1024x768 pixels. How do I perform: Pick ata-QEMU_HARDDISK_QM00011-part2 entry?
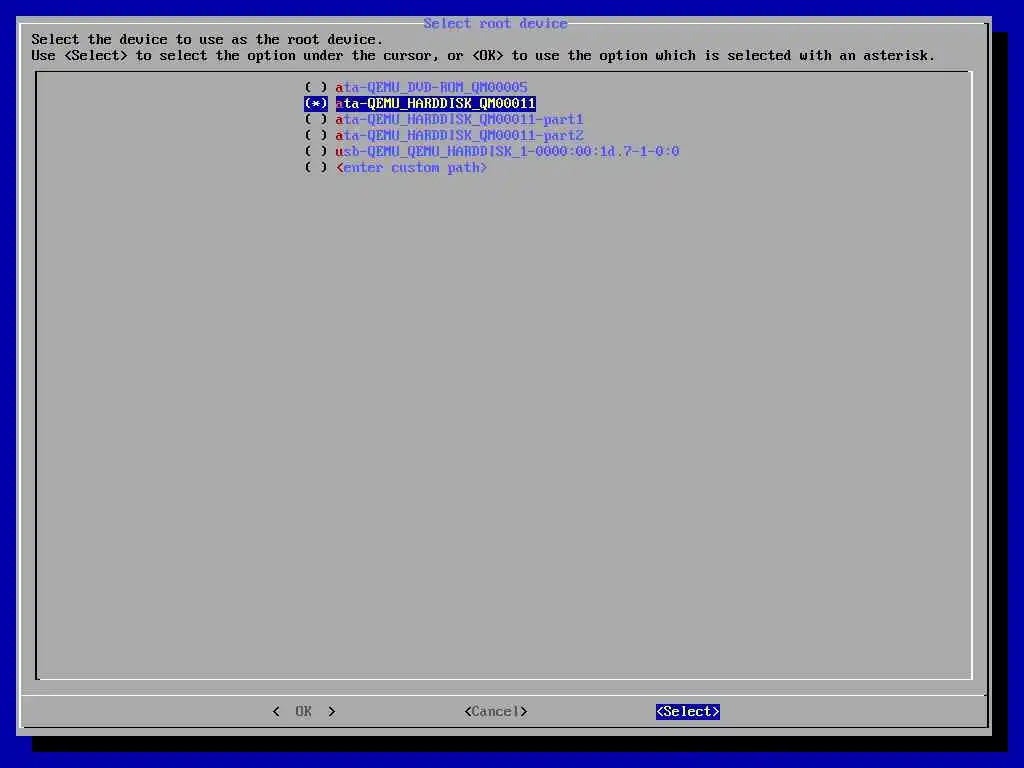point(460,135)
